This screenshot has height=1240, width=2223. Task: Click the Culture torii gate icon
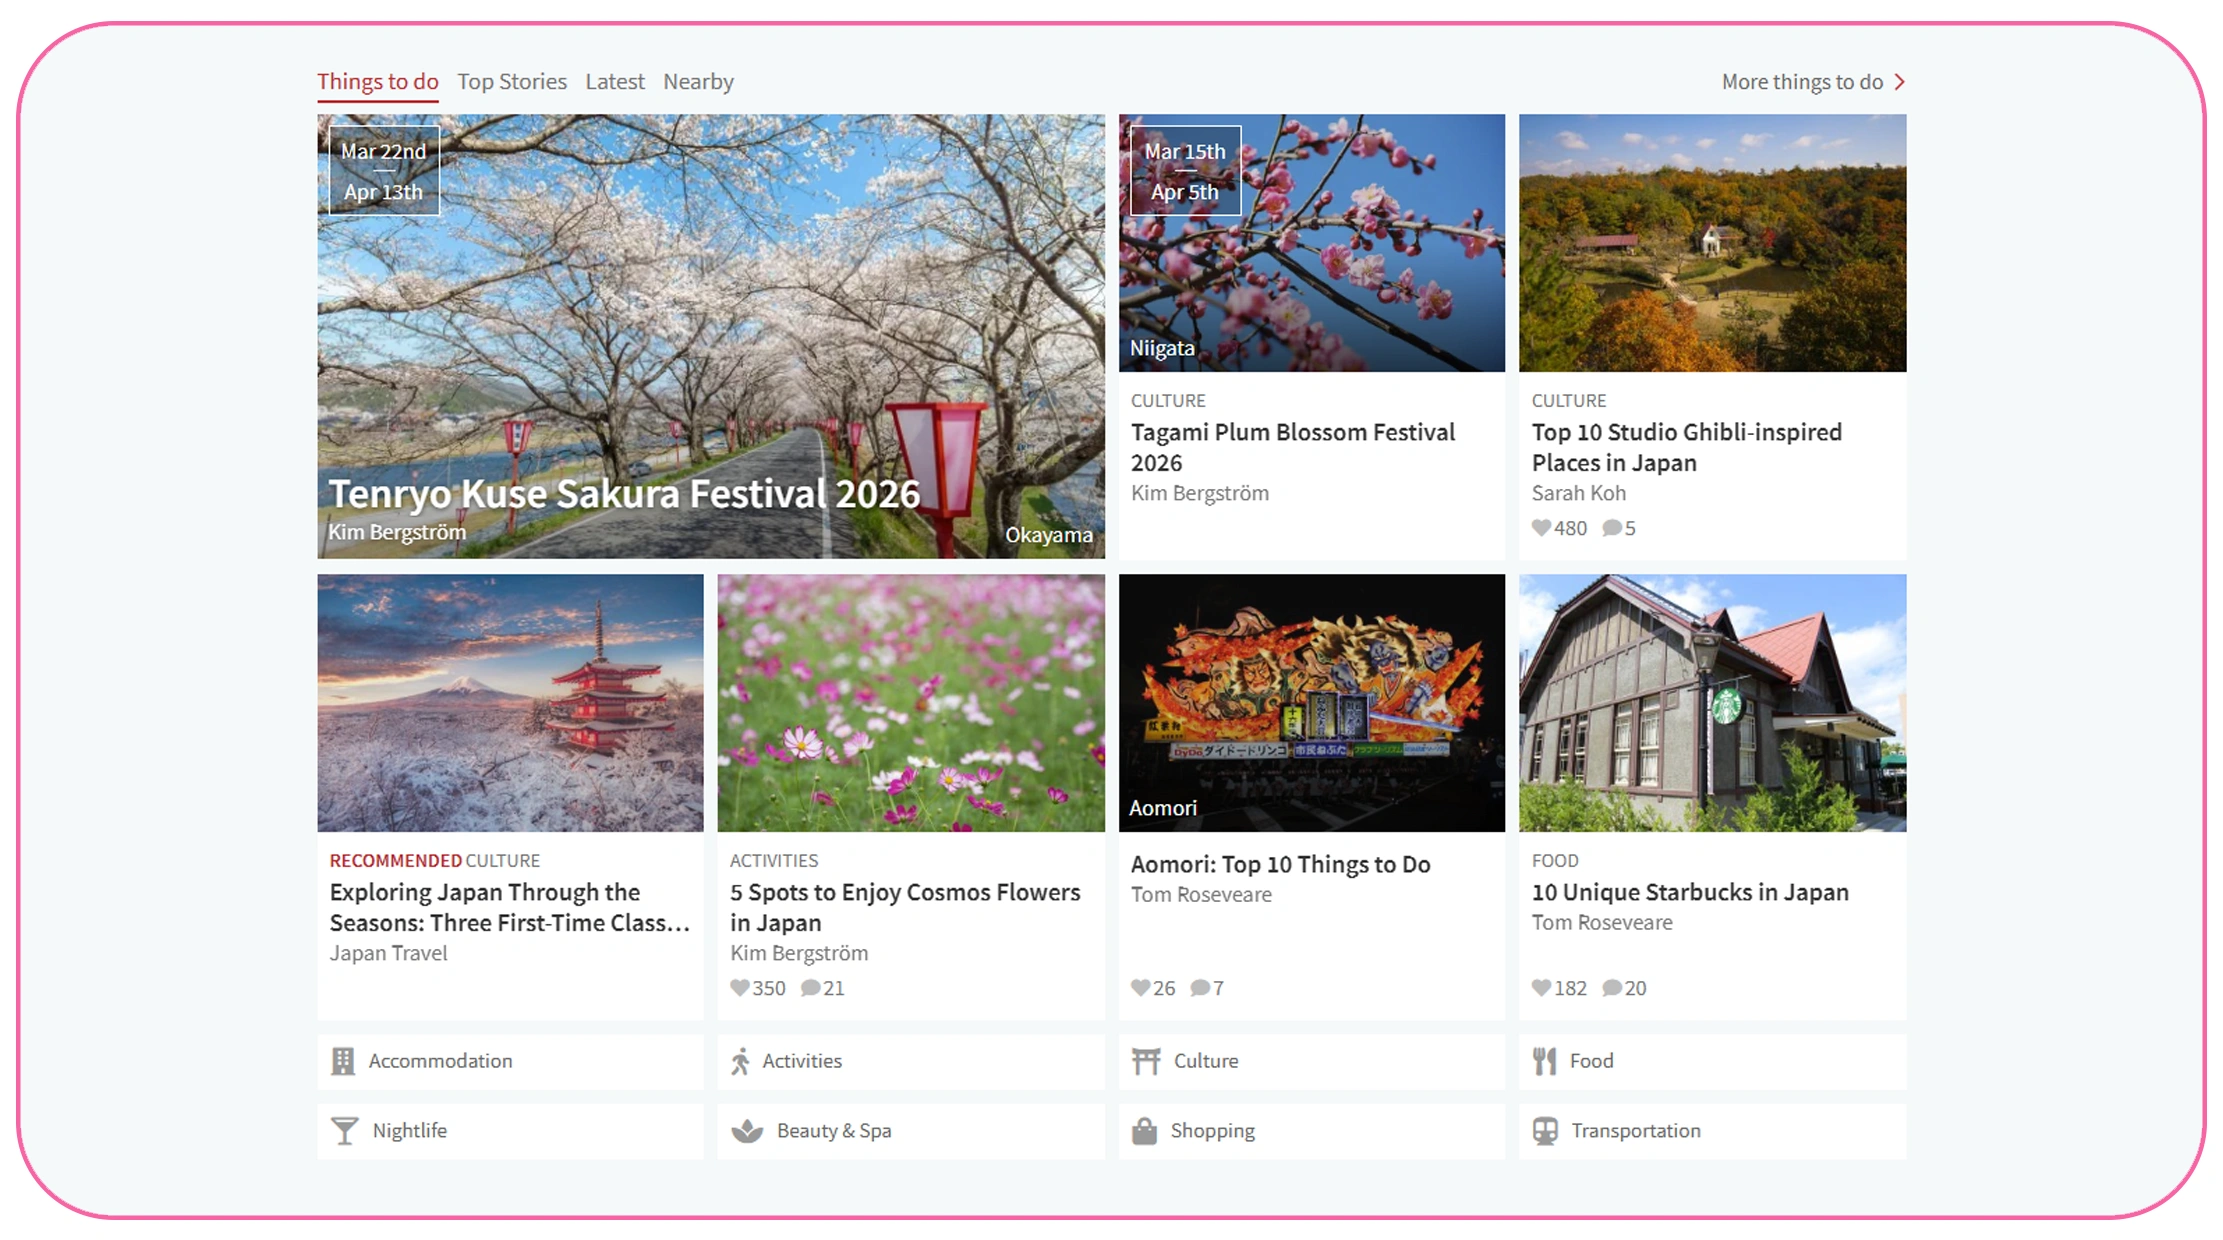[x=1146, y=1061]
